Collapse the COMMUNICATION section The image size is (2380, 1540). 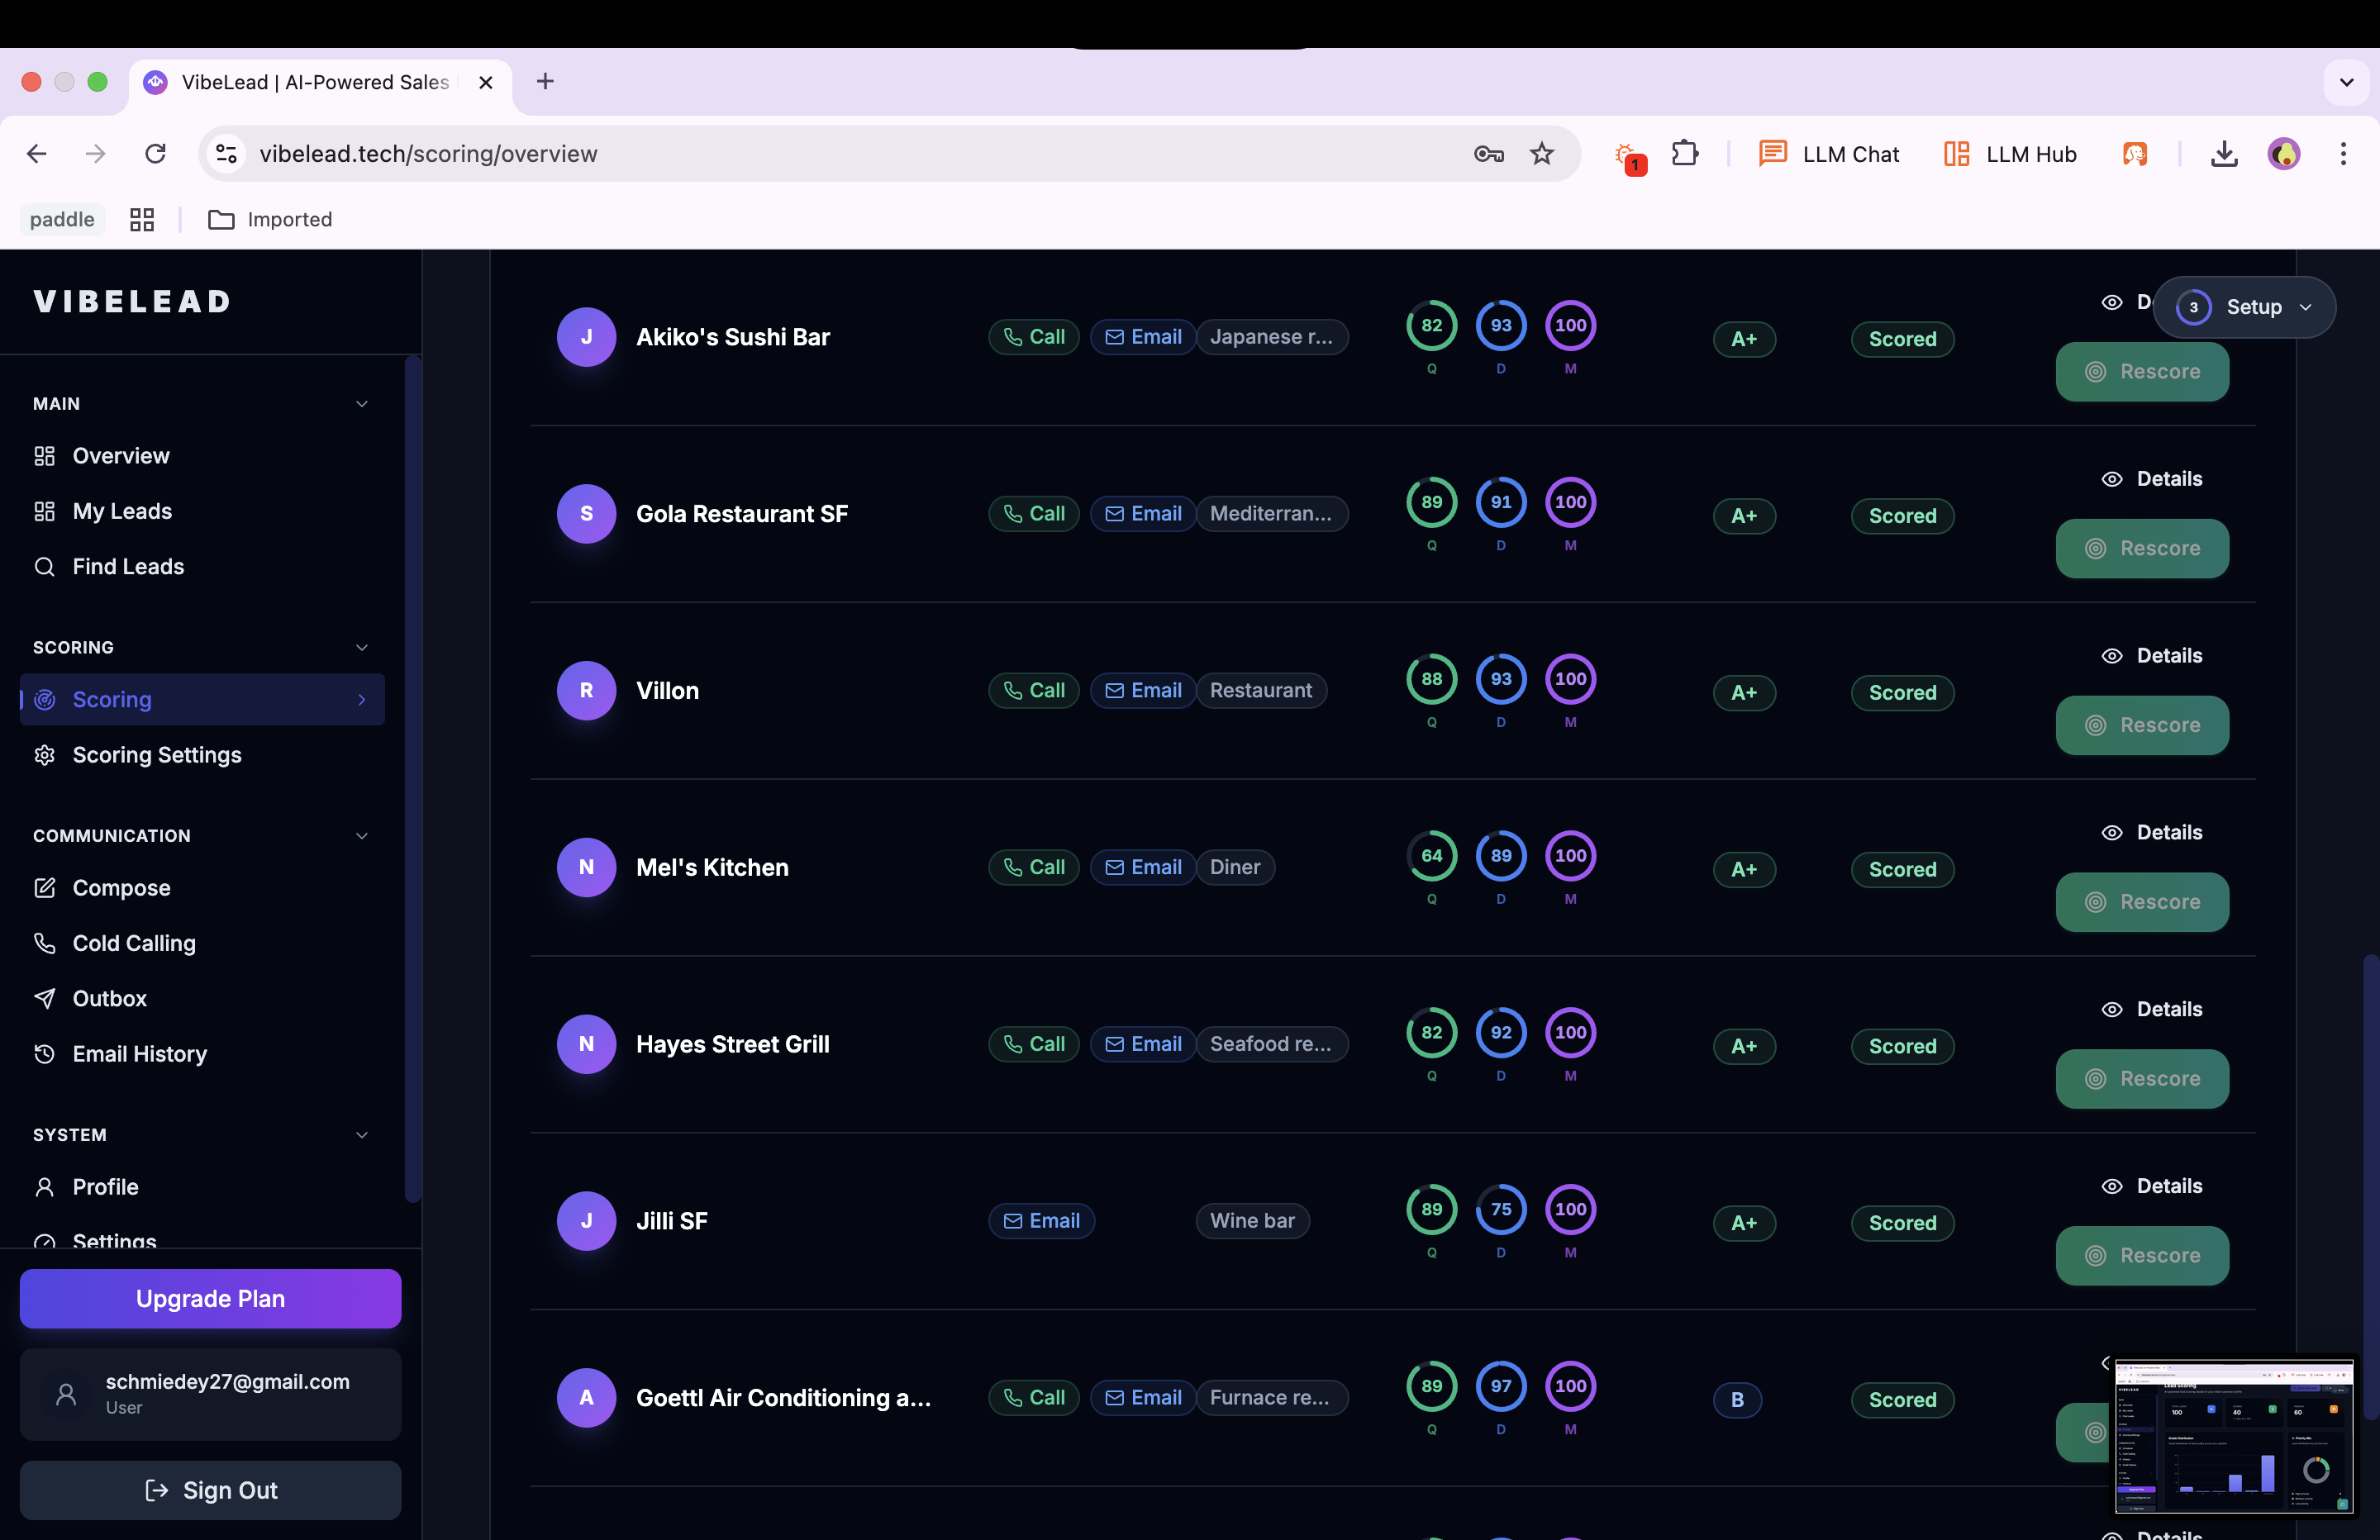pos(361,835)
